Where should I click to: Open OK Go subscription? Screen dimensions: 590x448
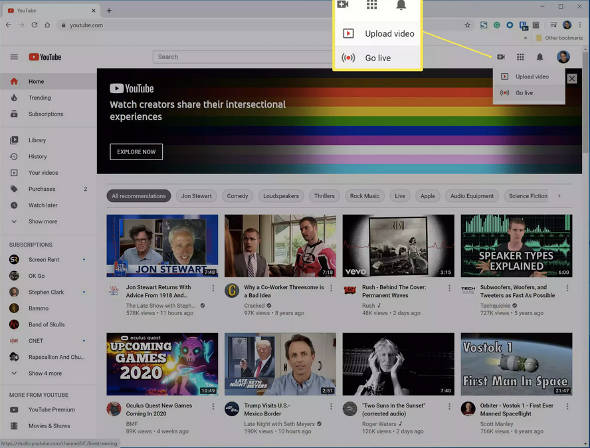point(48,276)
